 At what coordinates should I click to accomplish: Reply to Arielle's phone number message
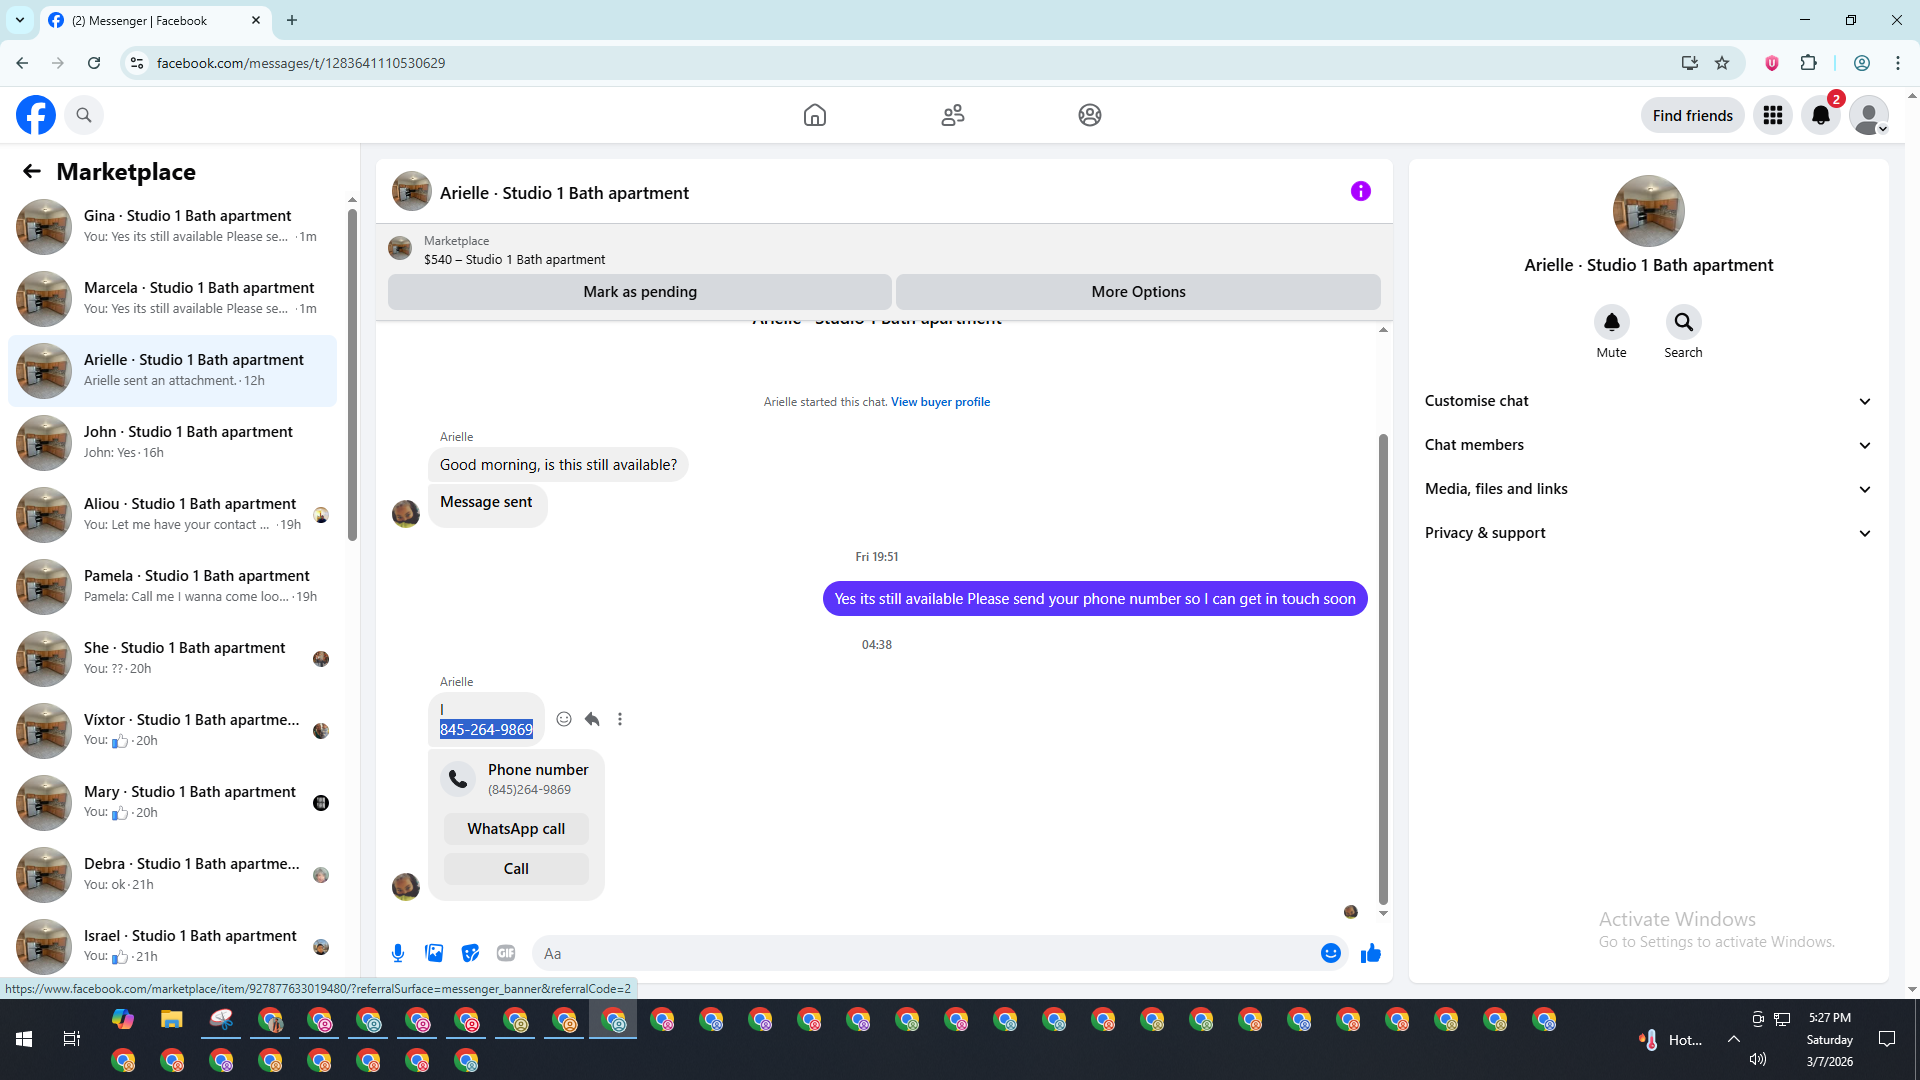pos(592,719)
